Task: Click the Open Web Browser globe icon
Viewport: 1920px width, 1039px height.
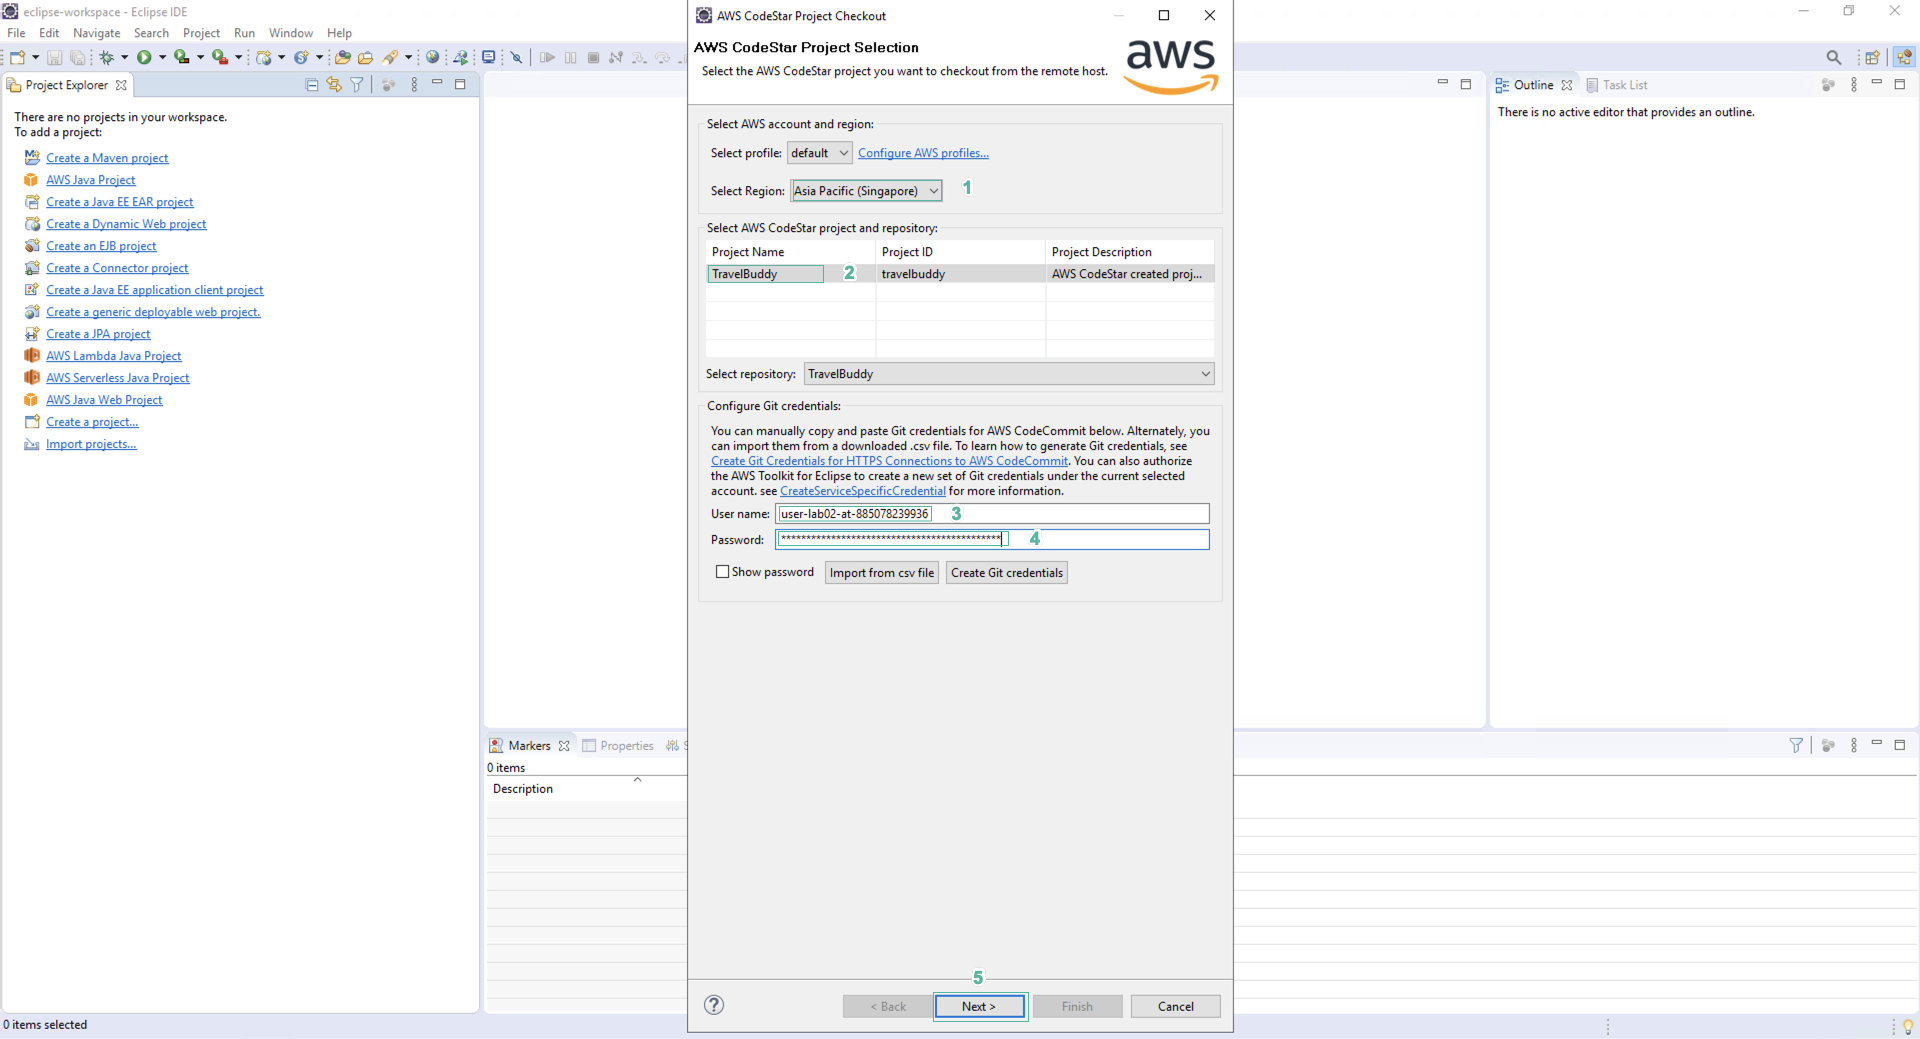Action: coord(433,57)
